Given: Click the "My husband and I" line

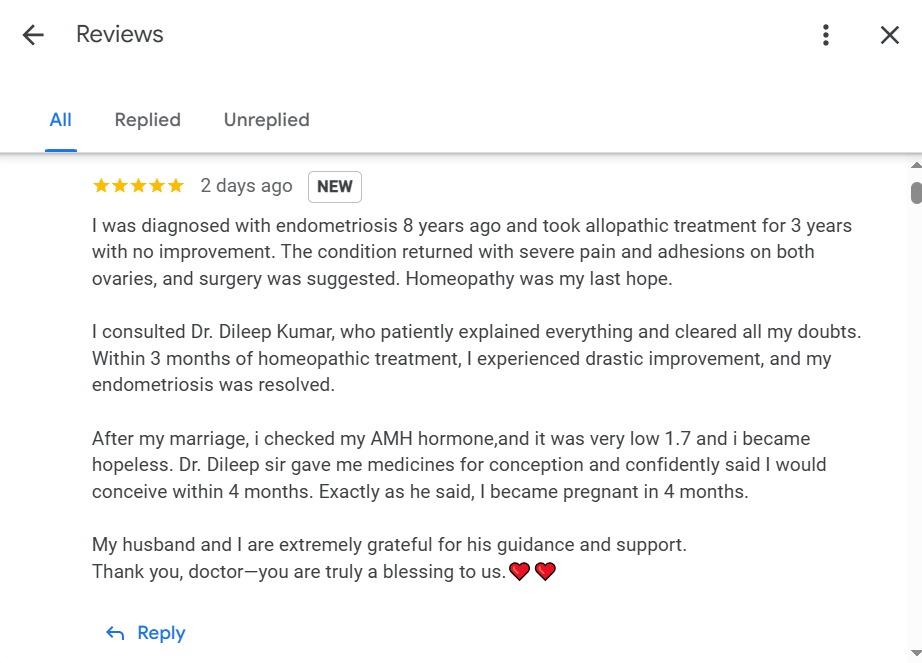Looking at the screenshot, I should coord(389,546).
